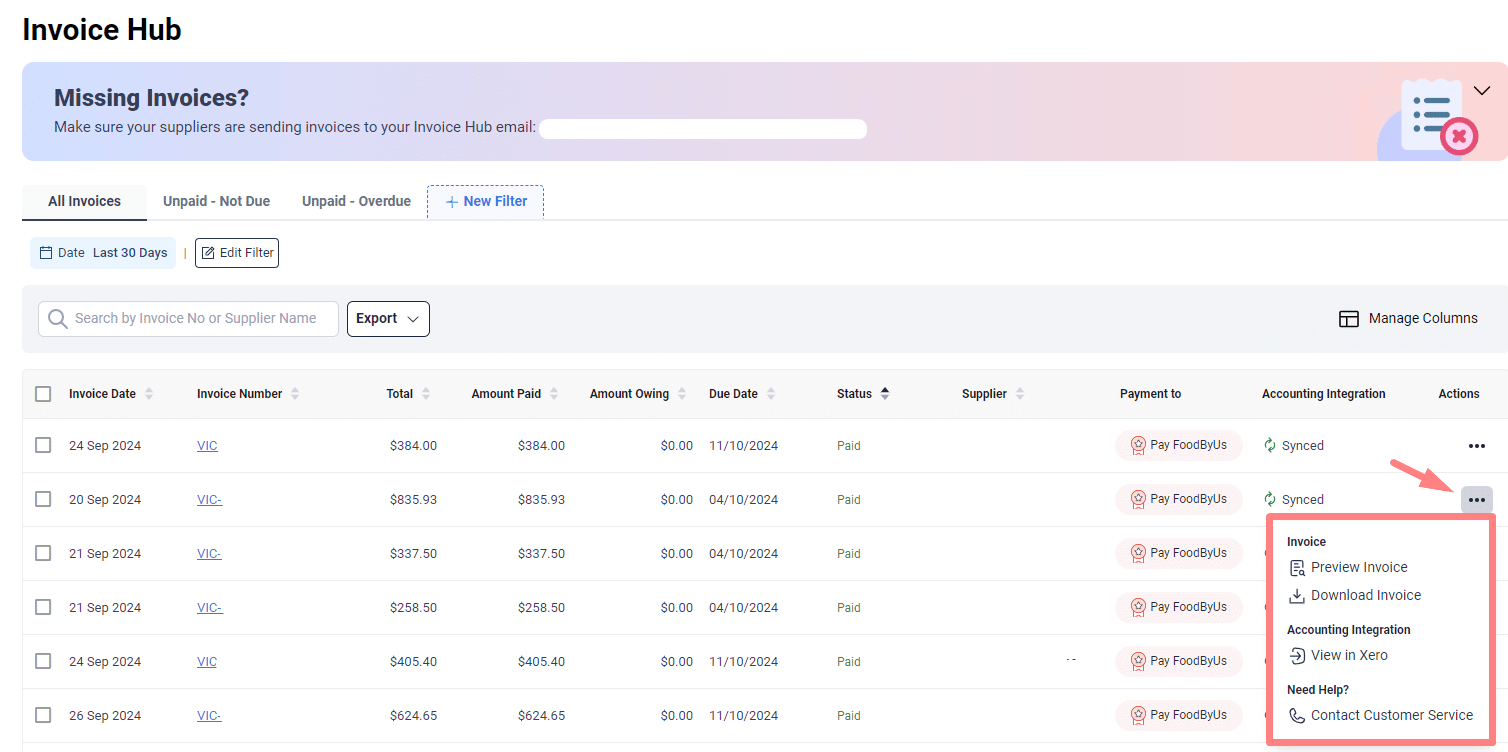Click the search magnifier icon
This screenshot has height=752, width=1508.
pos(57,318)
